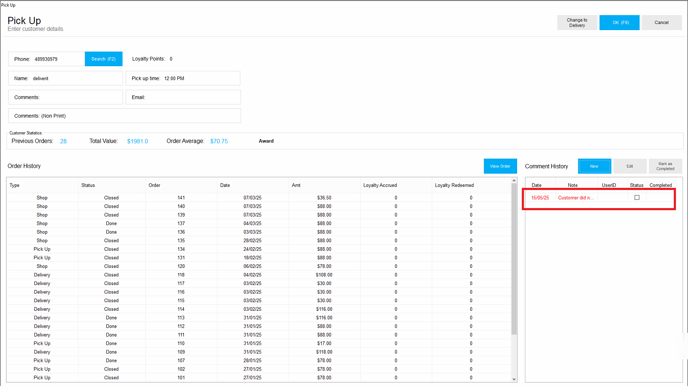
Task: Select order 135 dated 28/02/25
Action: pos(259,240)
